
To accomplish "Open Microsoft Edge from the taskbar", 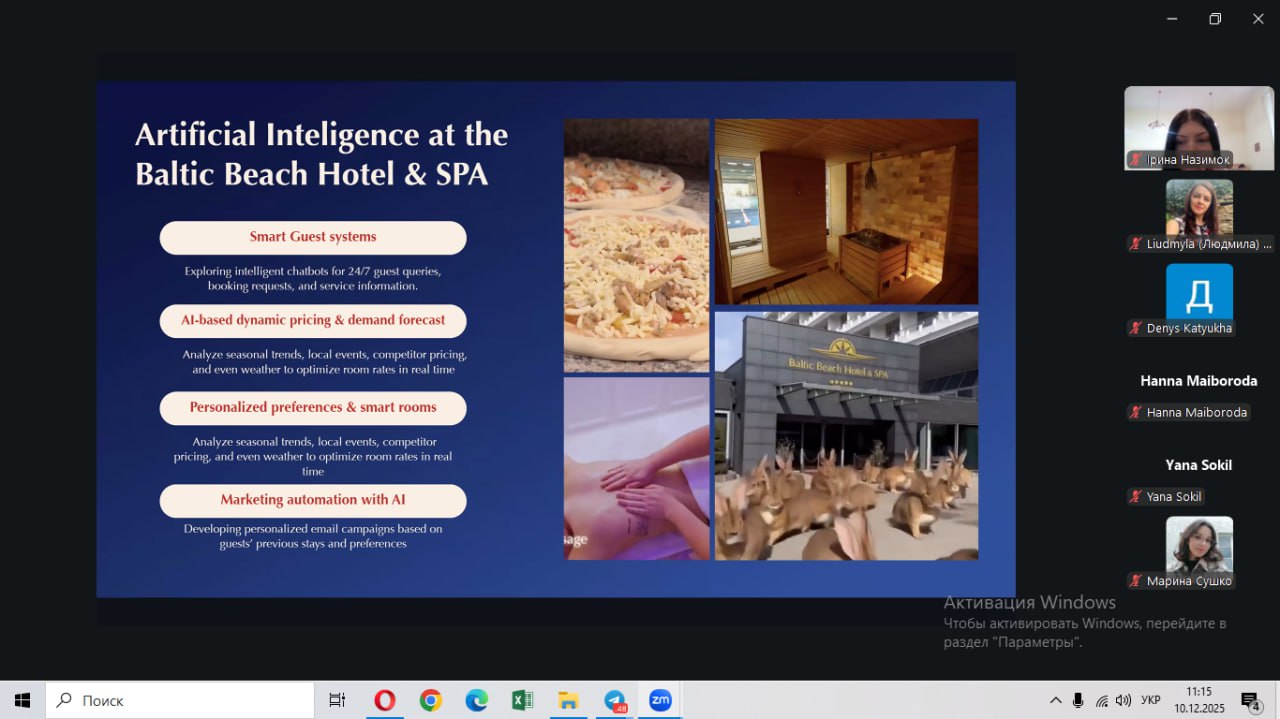I will [476, 700].
